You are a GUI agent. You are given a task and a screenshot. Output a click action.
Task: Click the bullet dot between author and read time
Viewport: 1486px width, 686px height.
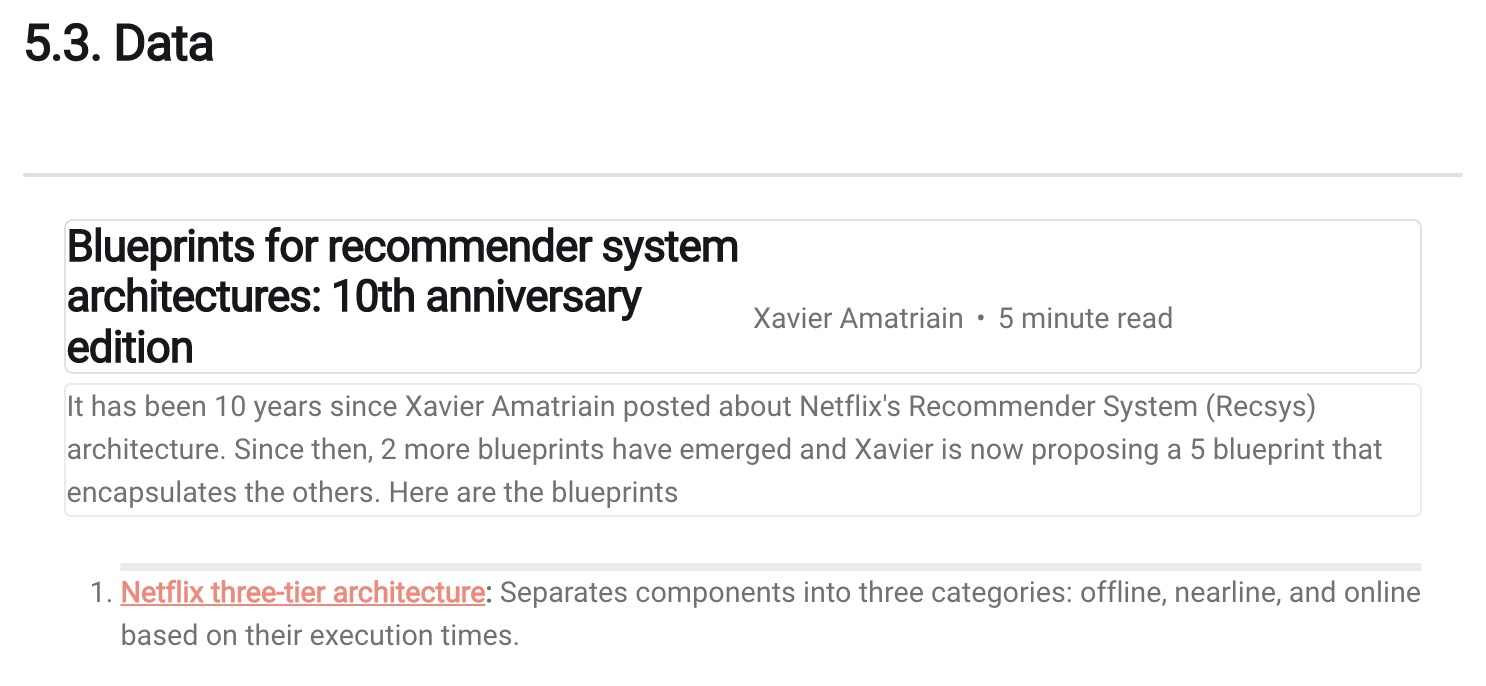click(x=981, y=319)
